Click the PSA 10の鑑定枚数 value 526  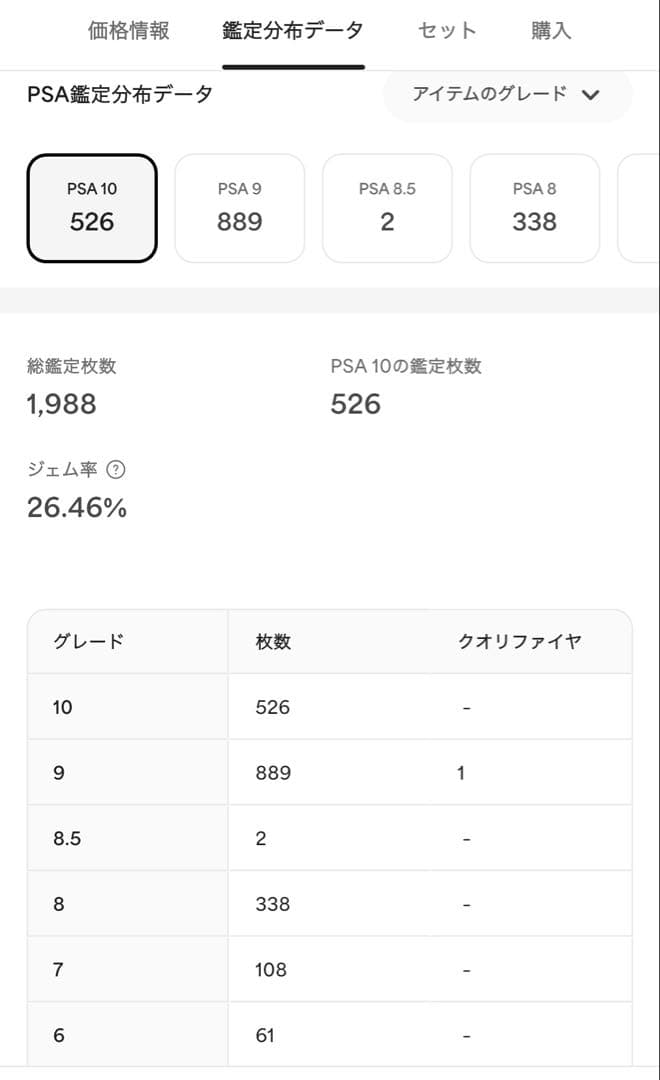pyautogui.click(x=356, y=405)
